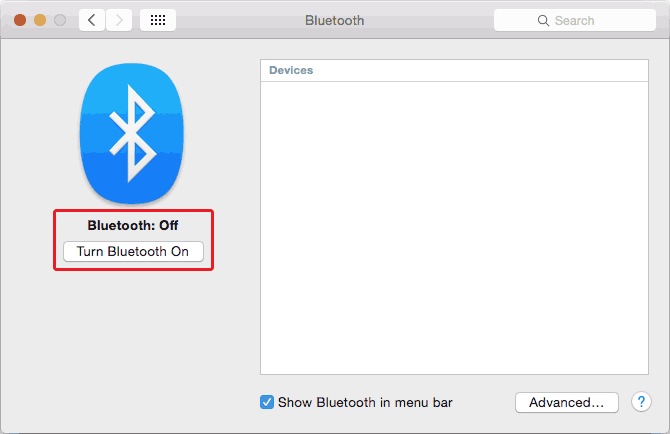The width and height of the screenshot is (670, 434).
Task: Click the large blue Bluetooth logo
Action: (132, 133)
